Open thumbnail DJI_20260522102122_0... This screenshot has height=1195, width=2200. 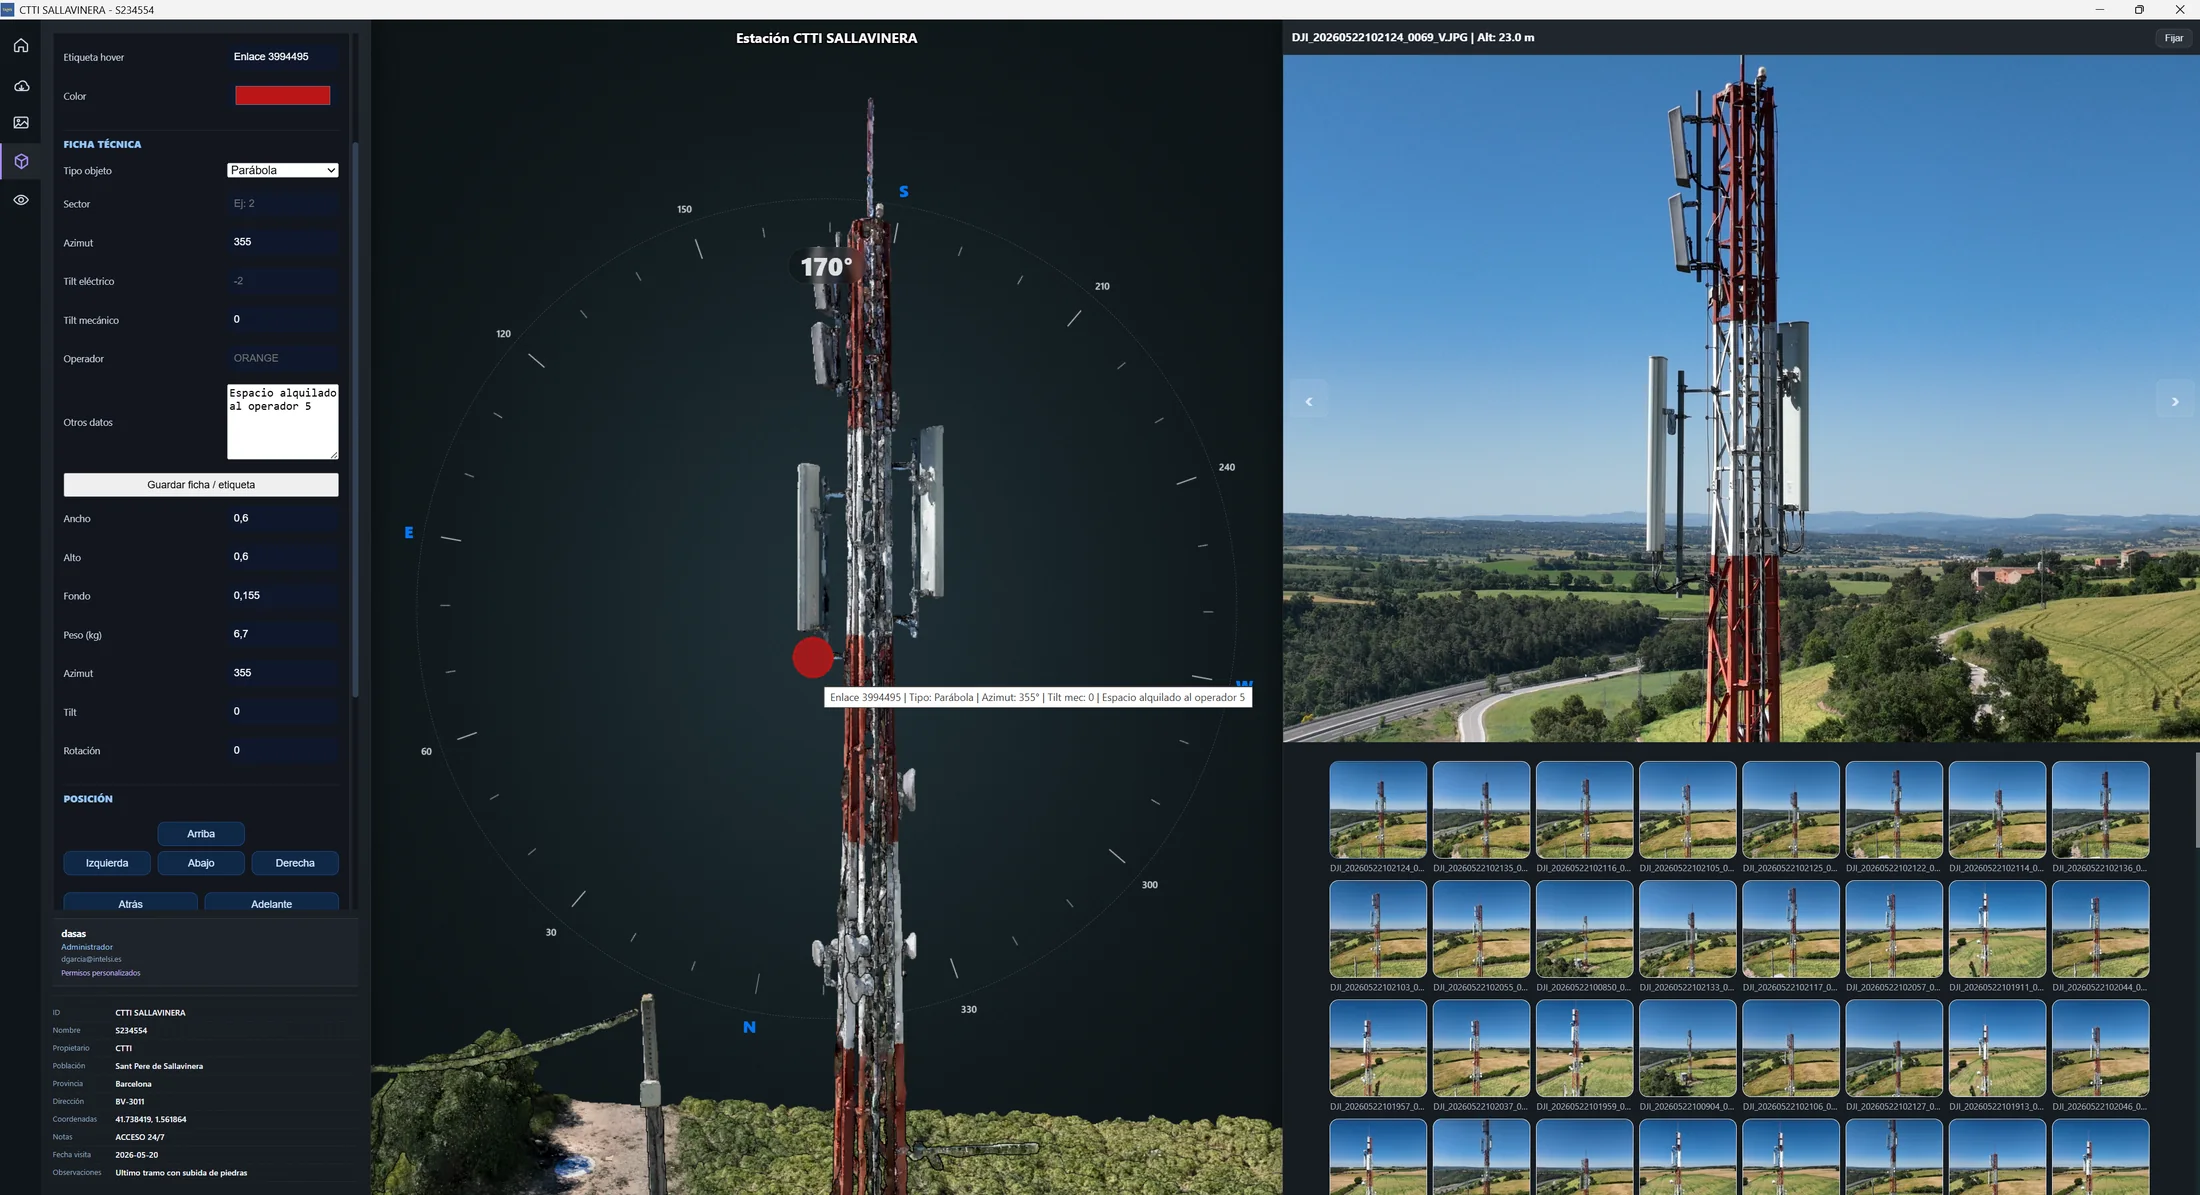(x=1894, y=810)
